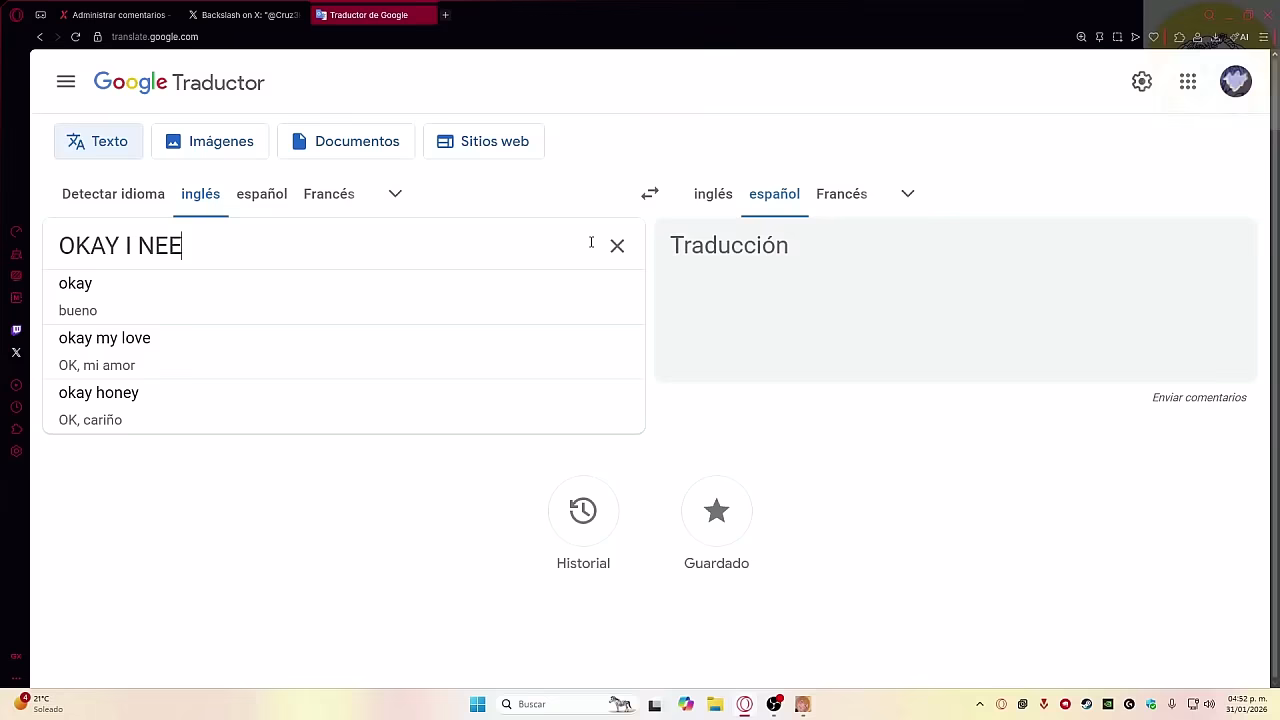This screenshot has height=720, width=1280.
Task: Open the Google apps grid
Action: 1188,82
